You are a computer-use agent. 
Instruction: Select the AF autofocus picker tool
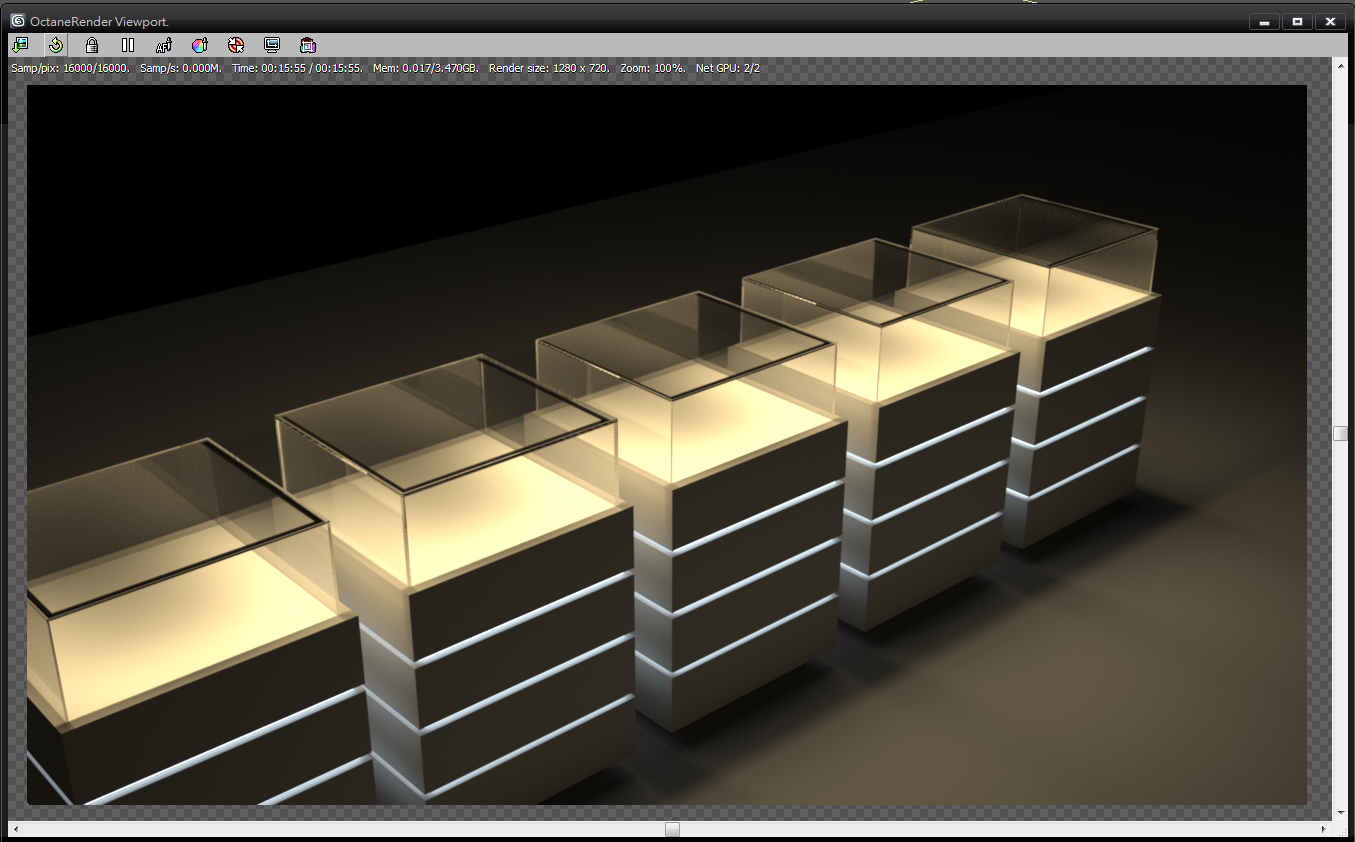coord(164,45)
